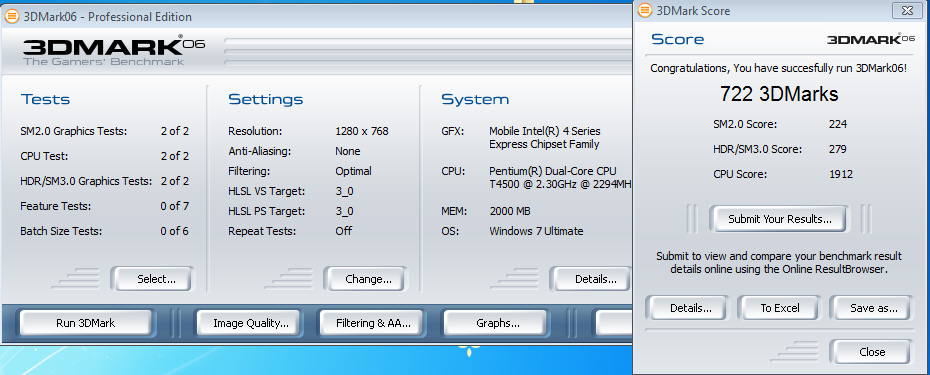Click the HLSL VS Target value

[345, 191]
